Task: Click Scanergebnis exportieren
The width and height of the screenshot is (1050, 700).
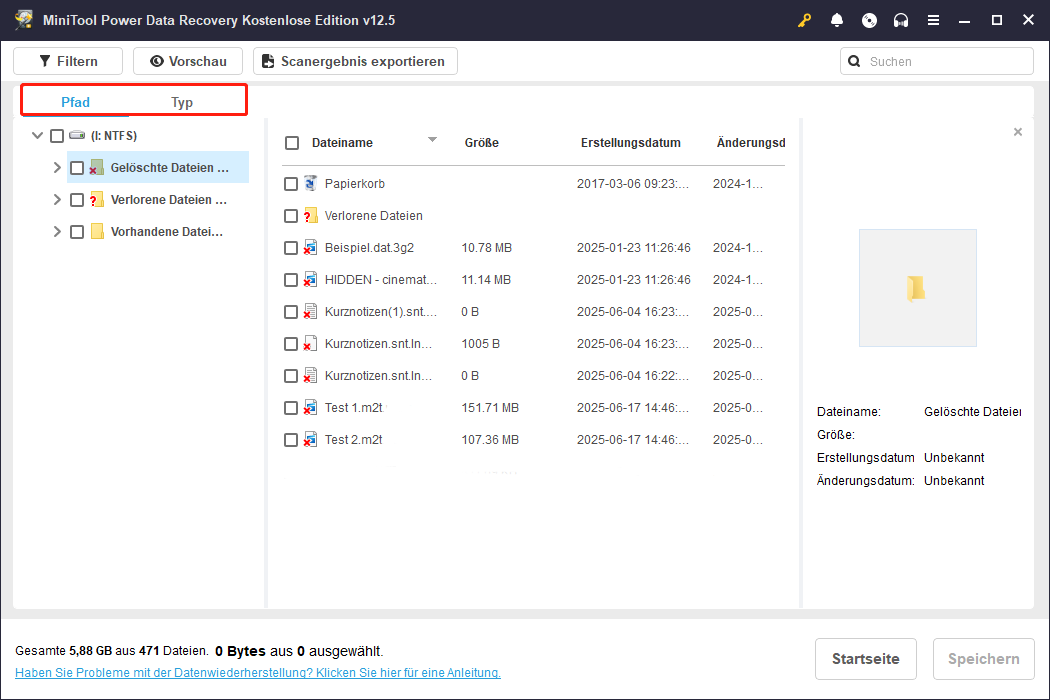Action: coord(355,61)
